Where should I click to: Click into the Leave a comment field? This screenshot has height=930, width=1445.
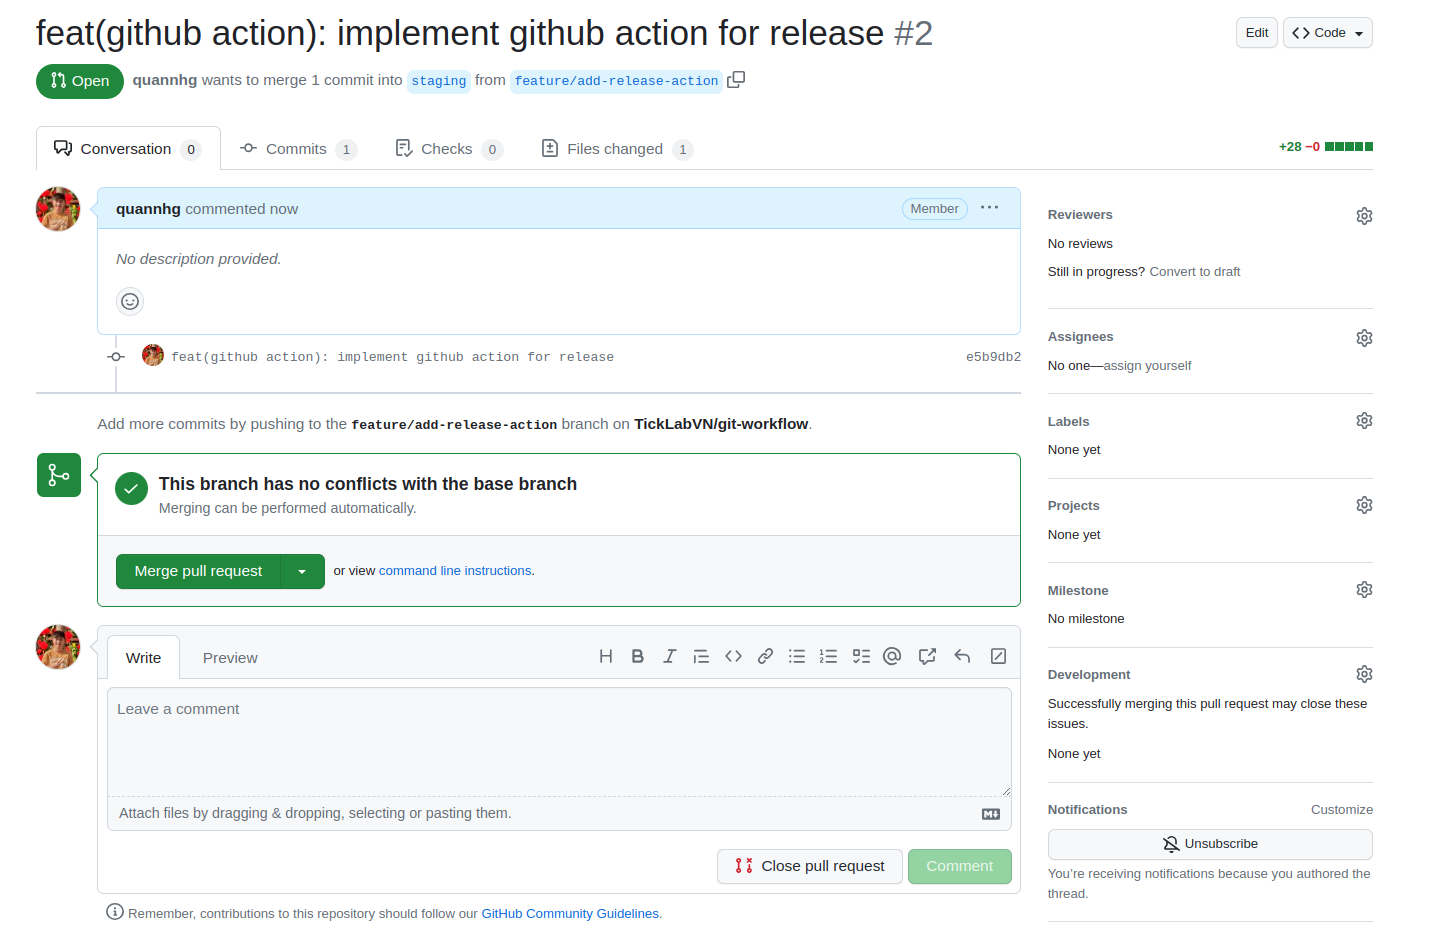click(559, 742)
